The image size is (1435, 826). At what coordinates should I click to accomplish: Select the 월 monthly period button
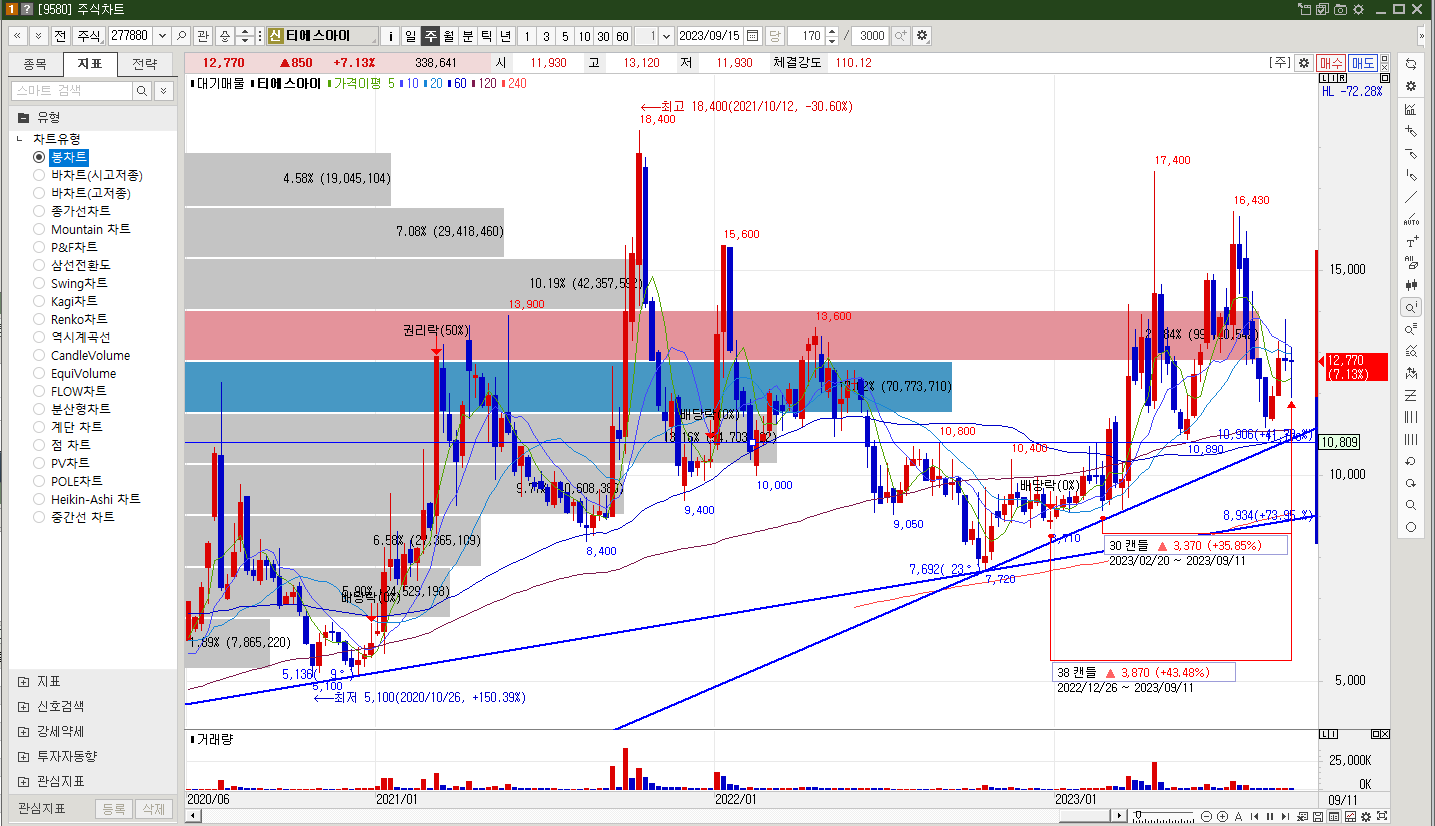(x=449, y=35)
